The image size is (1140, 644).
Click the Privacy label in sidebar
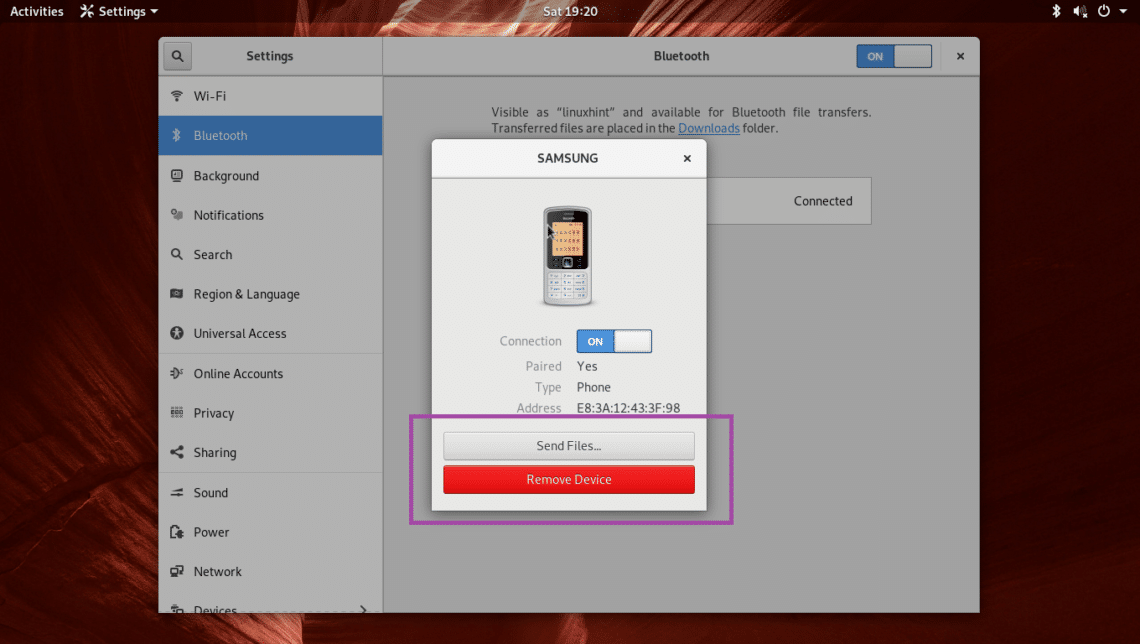[x=214, y=413]
